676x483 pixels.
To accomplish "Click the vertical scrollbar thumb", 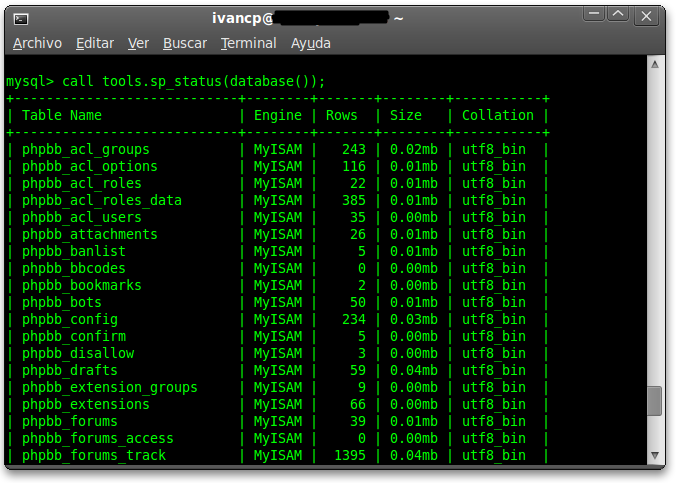I will point(655,401).
